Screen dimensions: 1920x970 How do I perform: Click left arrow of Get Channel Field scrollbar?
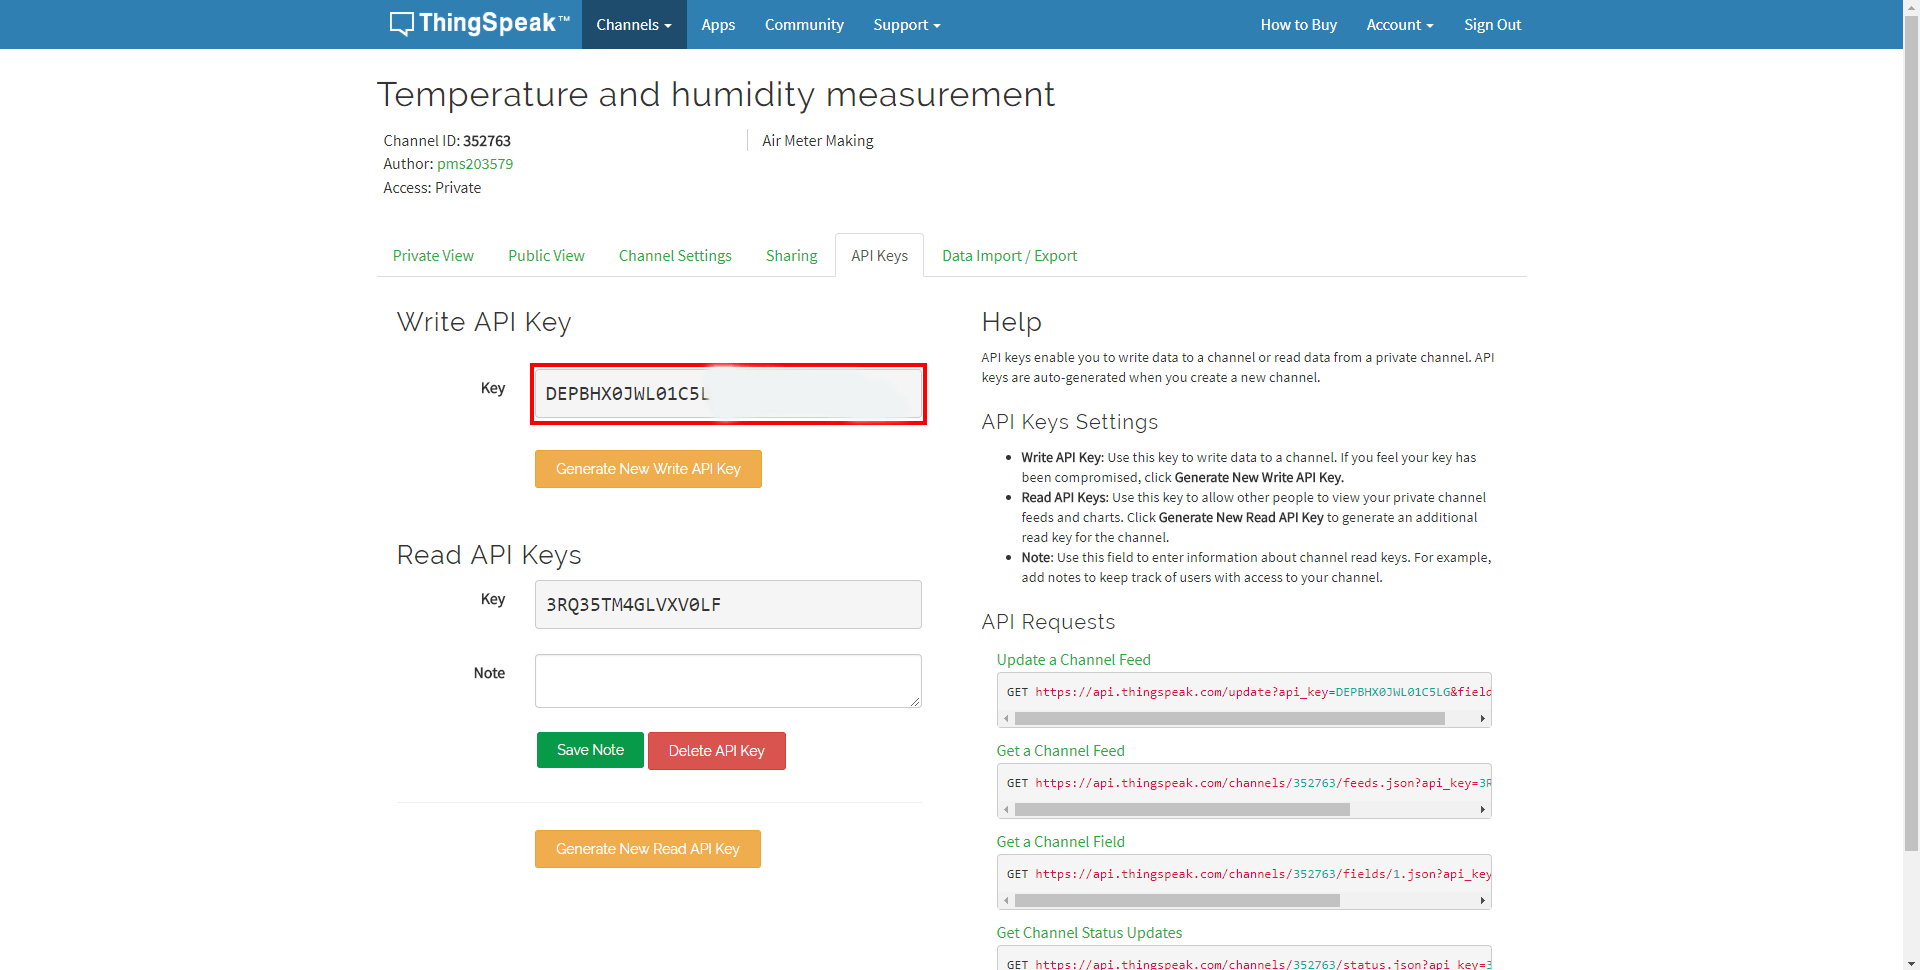click(1007, 900)
